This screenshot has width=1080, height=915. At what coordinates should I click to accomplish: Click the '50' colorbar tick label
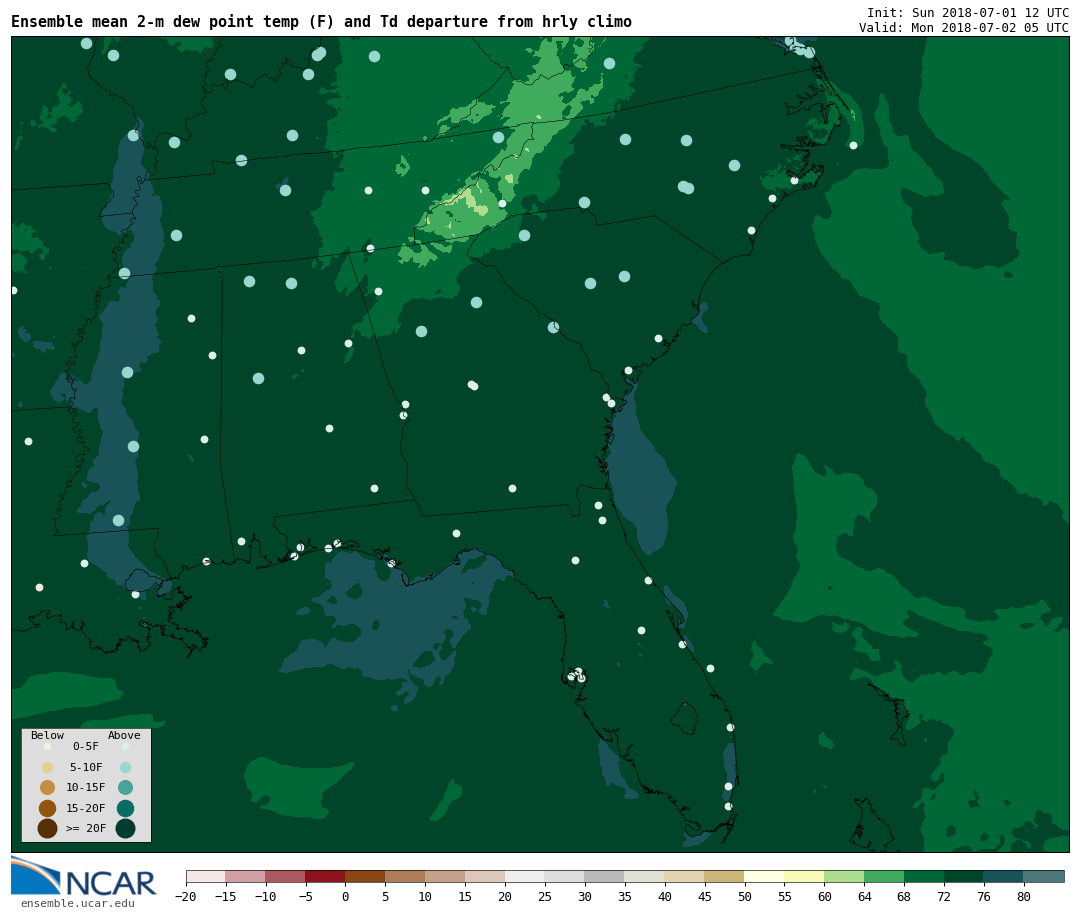click(x=745, y=896)
